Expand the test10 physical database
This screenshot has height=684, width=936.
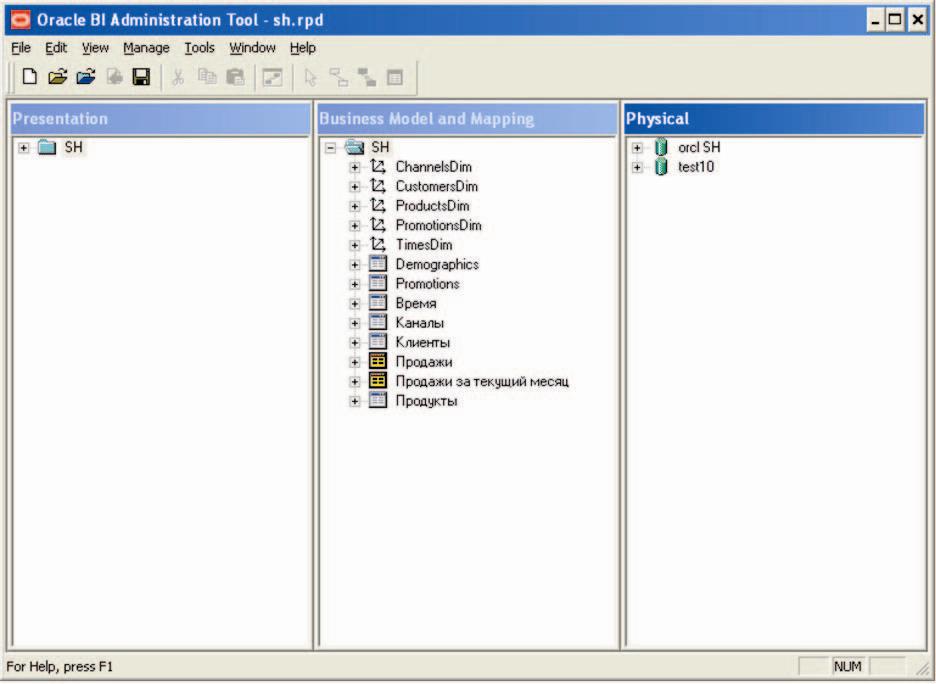pyautogui.click(x=637, y=167)
